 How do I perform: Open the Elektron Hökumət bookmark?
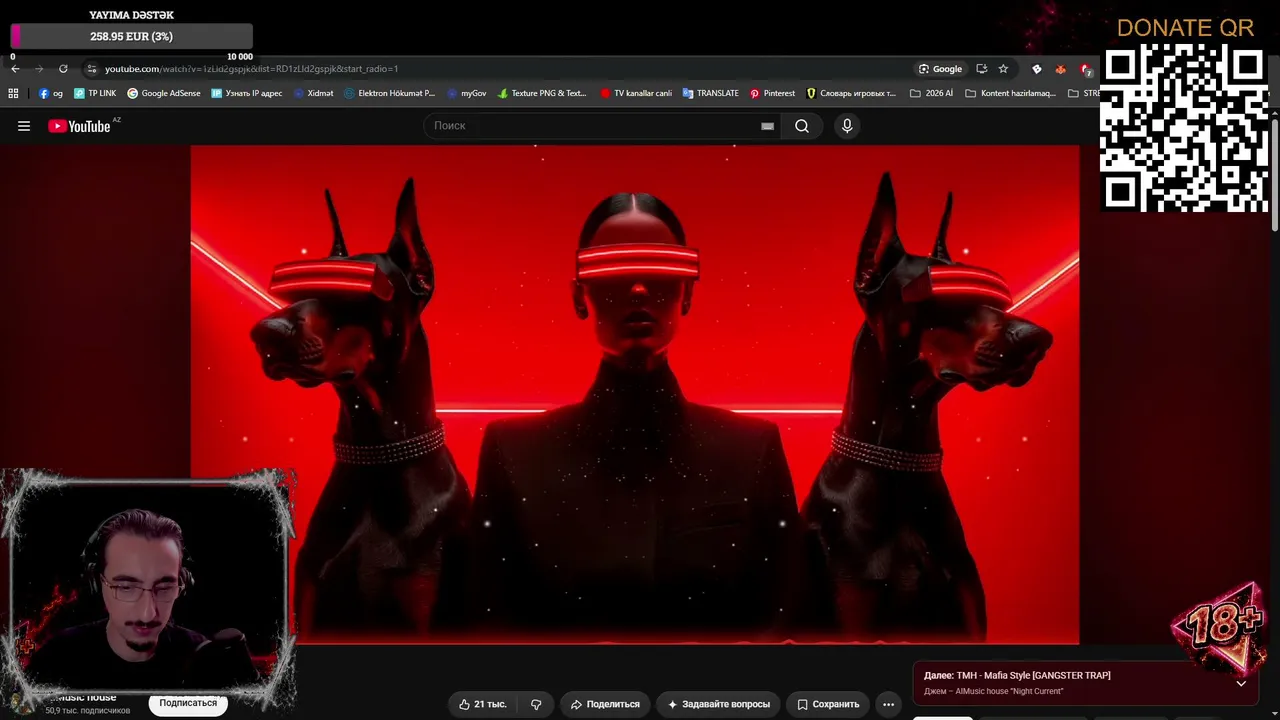point(389,93)
